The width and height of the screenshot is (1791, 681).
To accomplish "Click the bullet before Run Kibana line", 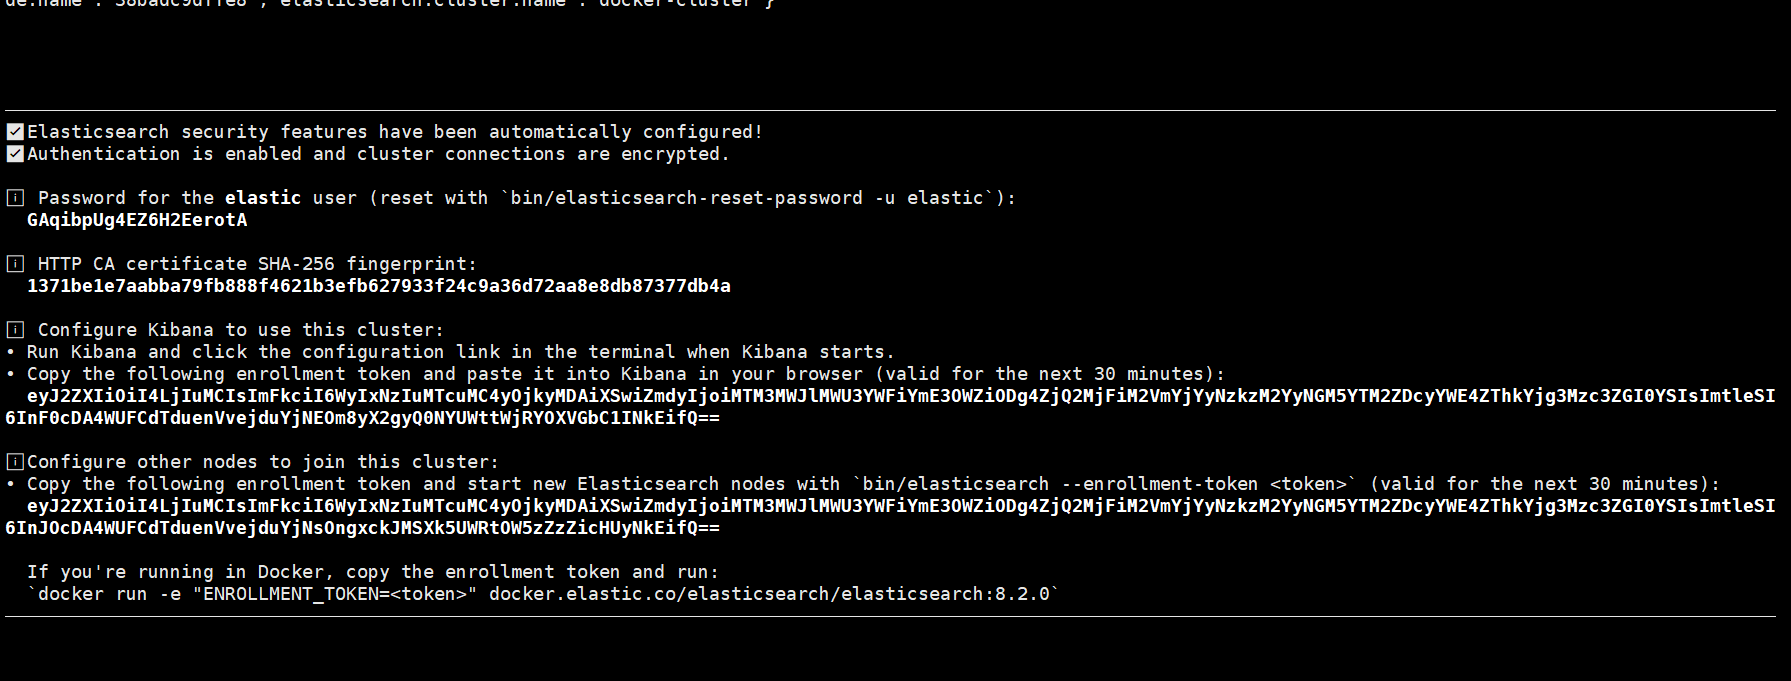I will (x=10, y=352).
